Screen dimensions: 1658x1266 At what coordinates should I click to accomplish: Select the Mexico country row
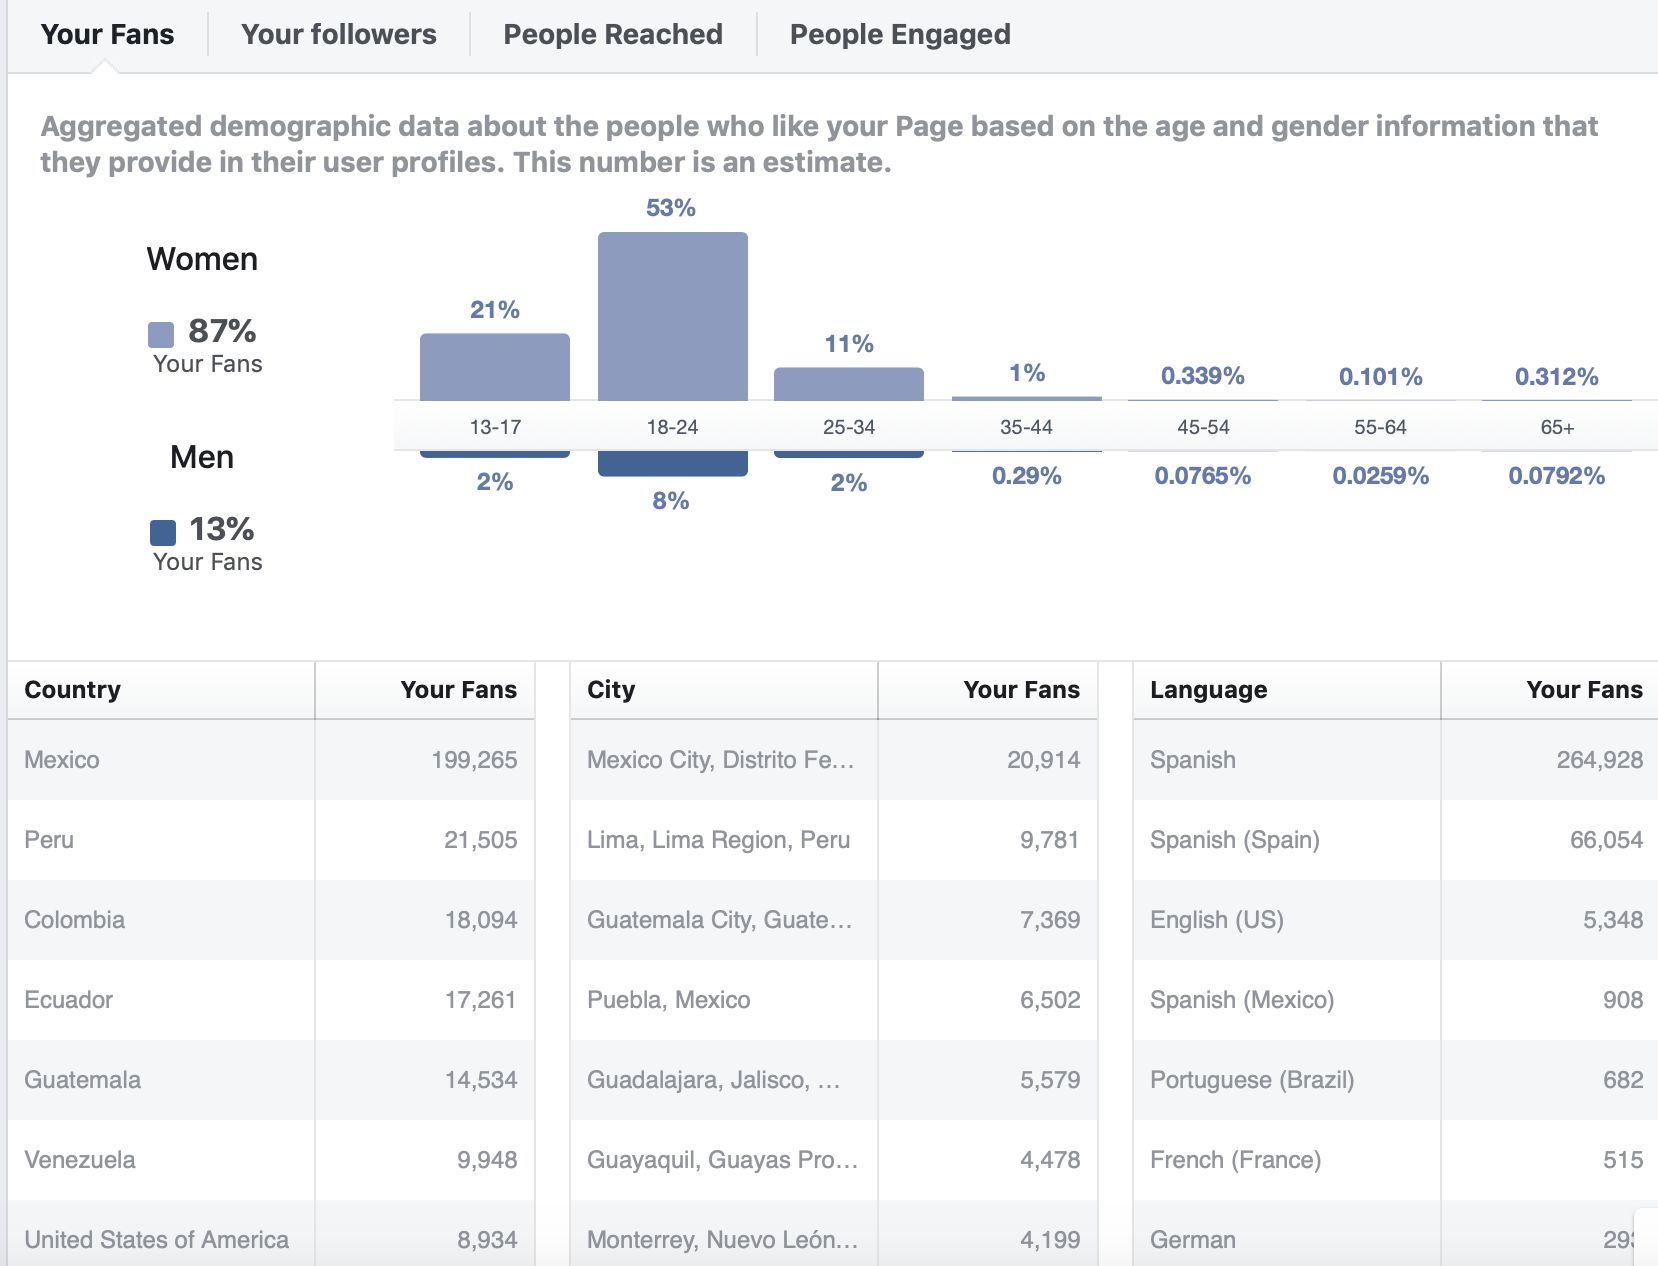tap(271, 760)
